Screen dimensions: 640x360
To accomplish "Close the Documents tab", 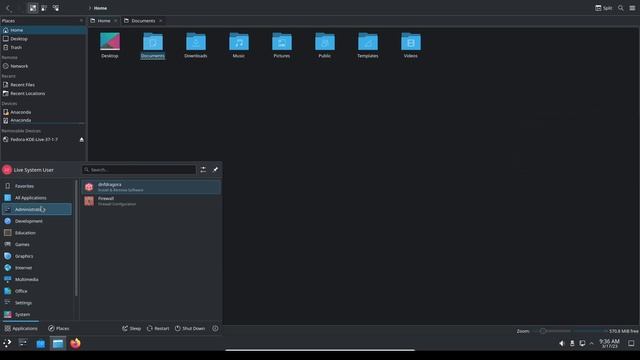I will click(x=161, y=21).
